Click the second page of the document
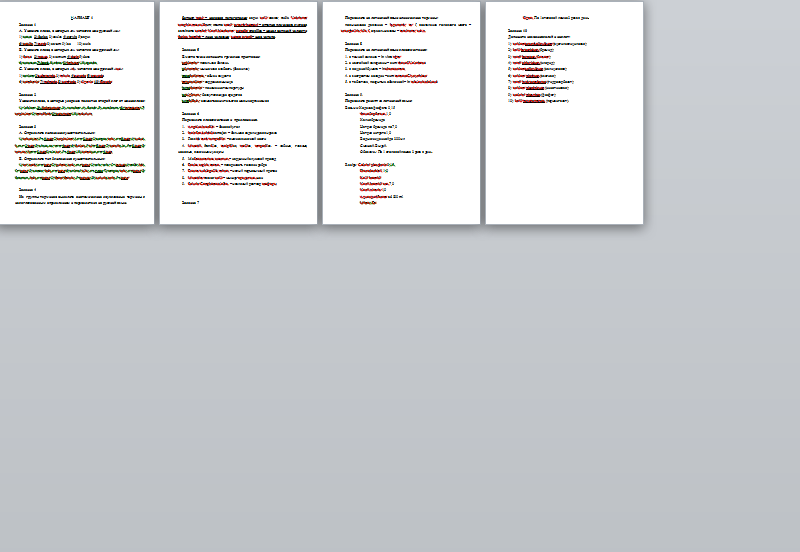This screenshot has height=552, width=800. coord(238,112)
